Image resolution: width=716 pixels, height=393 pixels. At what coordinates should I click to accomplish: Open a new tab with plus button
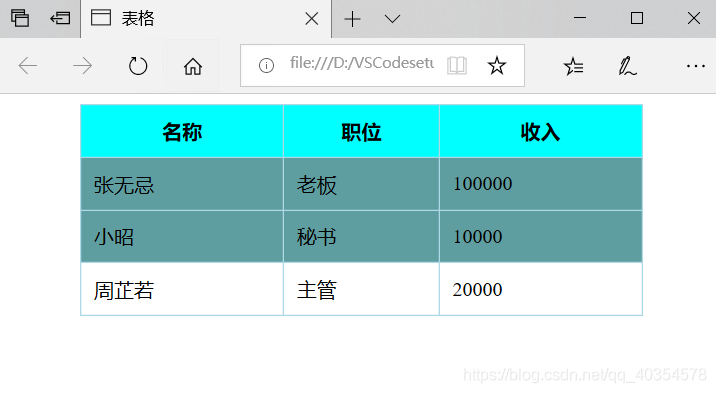(352, 19)
